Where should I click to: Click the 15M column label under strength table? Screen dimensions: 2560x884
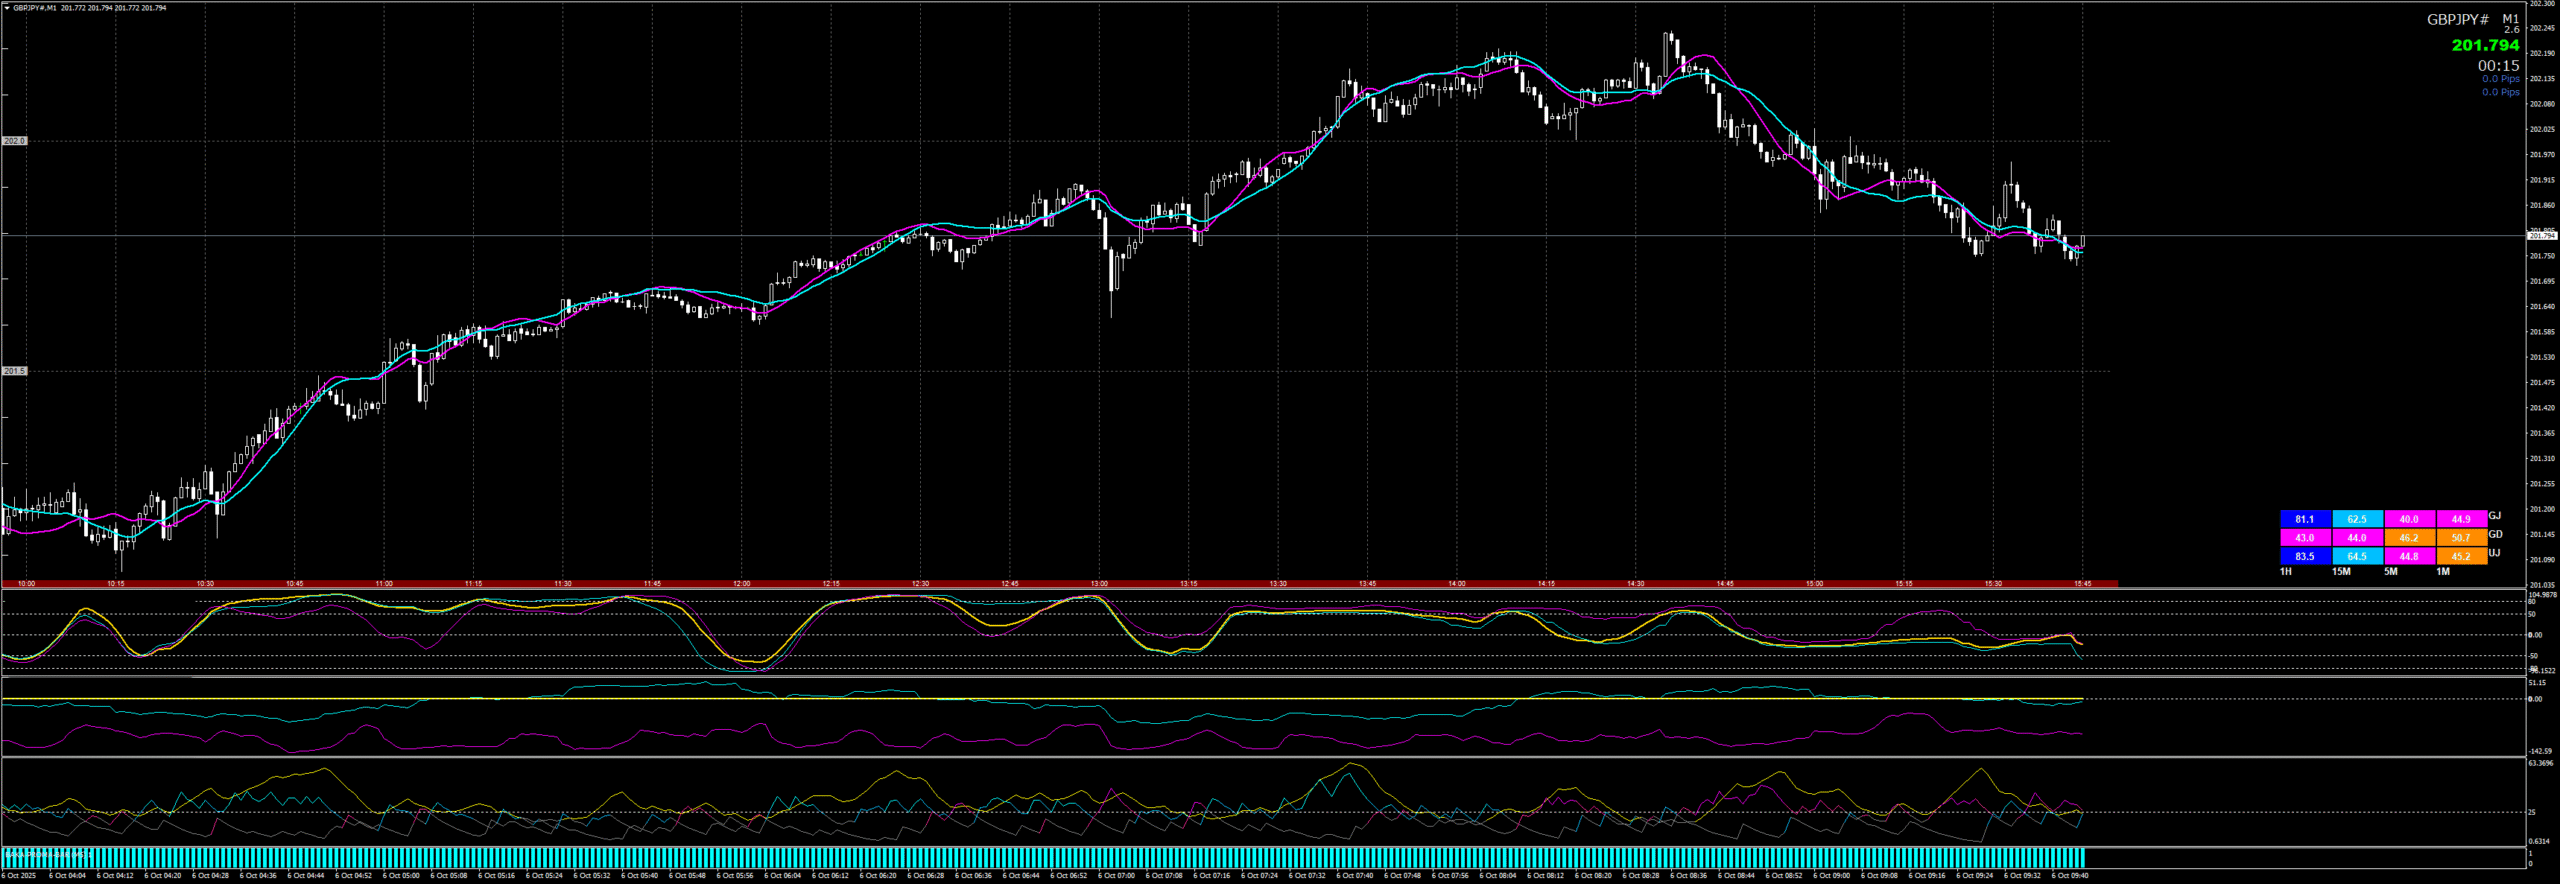[x=2341, y=572]
